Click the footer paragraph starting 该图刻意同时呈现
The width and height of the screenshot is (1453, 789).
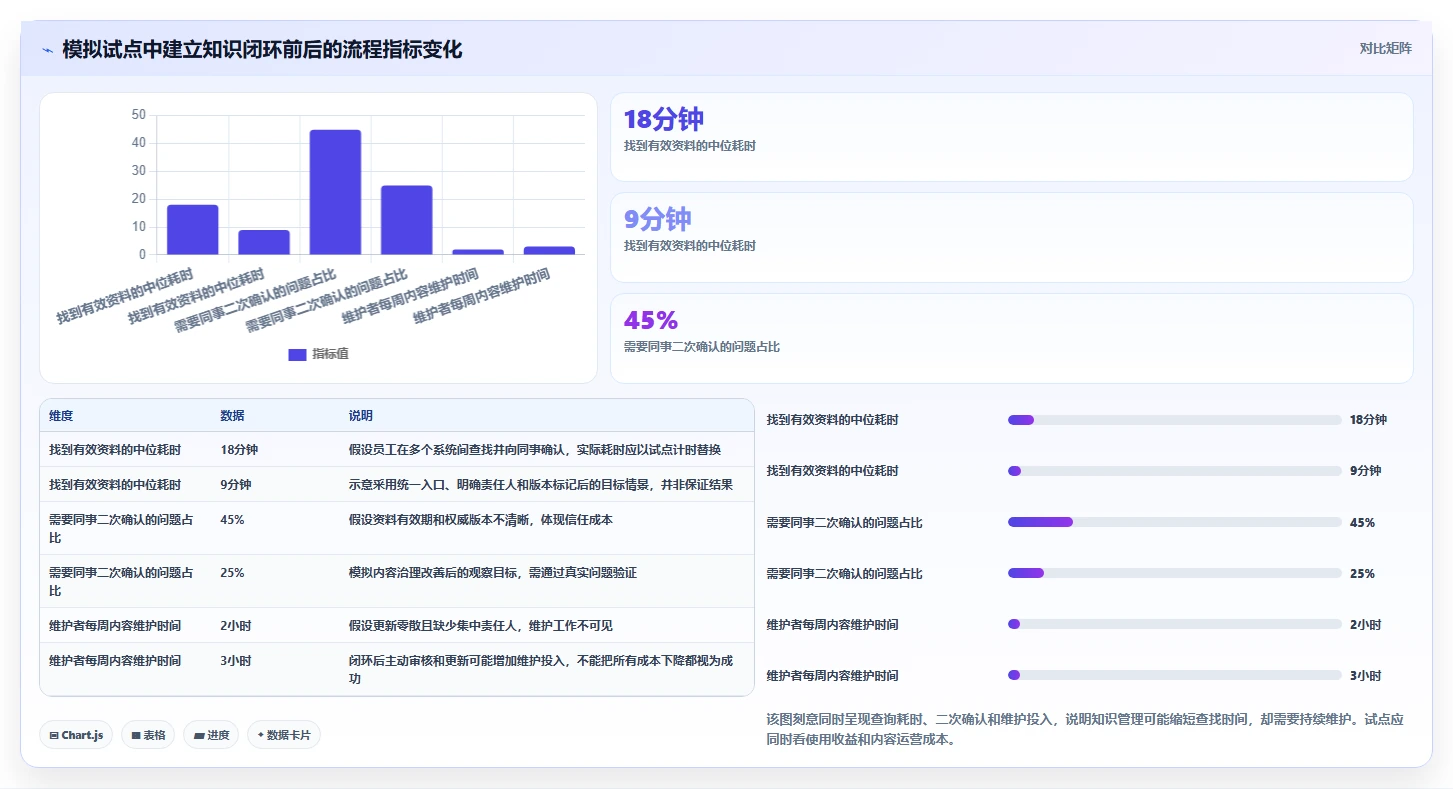click(1085, 730)
